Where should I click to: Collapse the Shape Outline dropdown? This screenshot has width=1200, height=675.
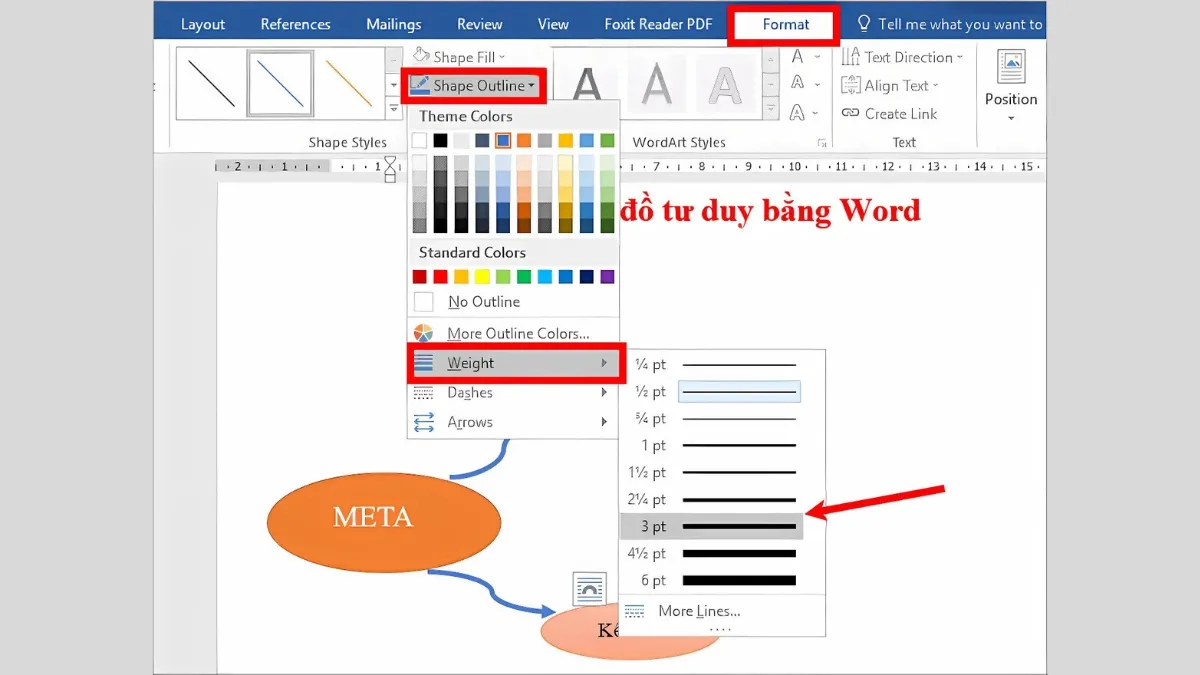coord(473,86)
